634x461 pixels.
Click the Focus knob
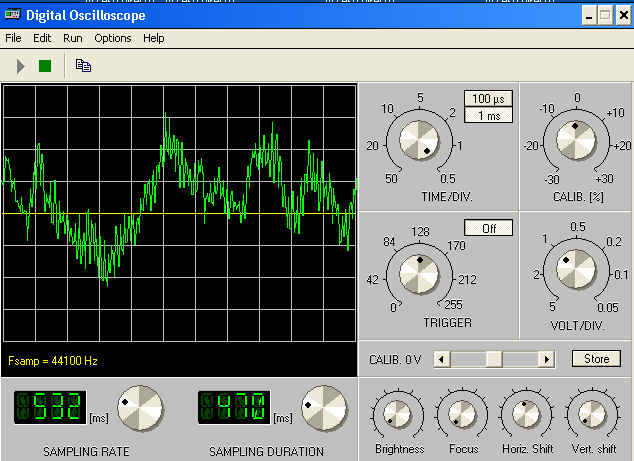point(461,412)
